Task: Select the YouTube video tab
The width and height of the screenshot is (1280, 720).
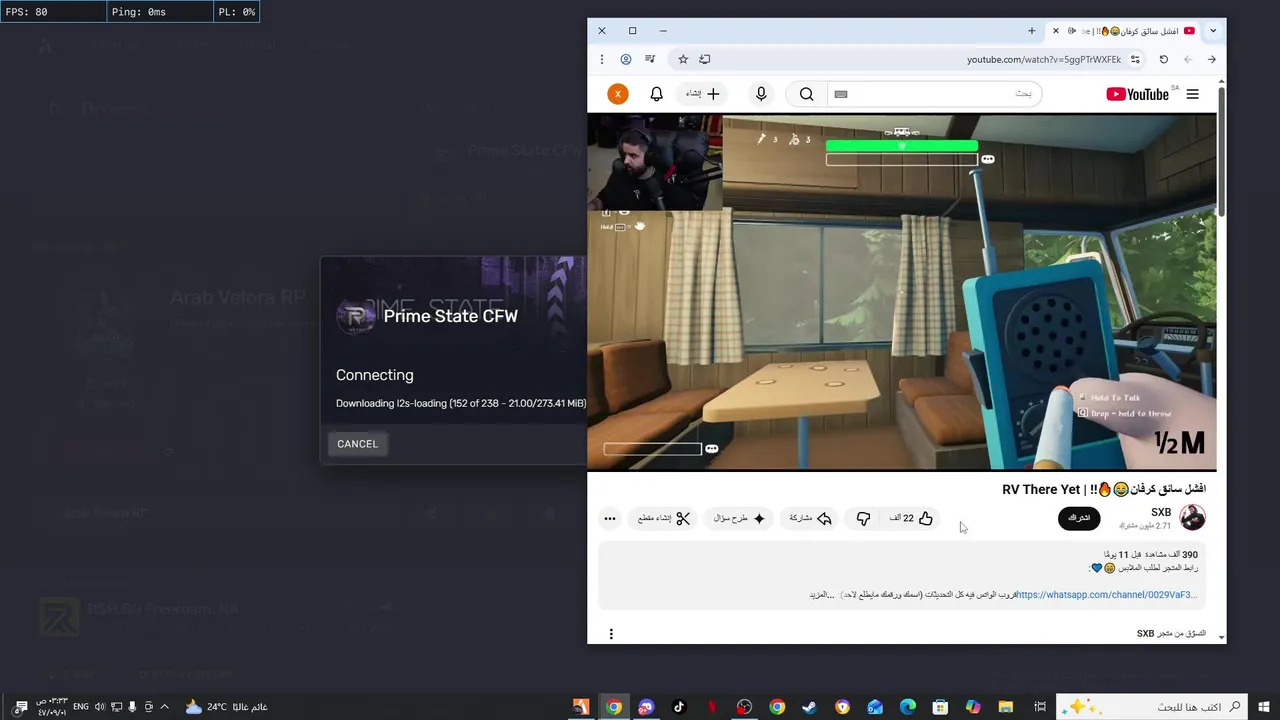Action: point(1124,31)
